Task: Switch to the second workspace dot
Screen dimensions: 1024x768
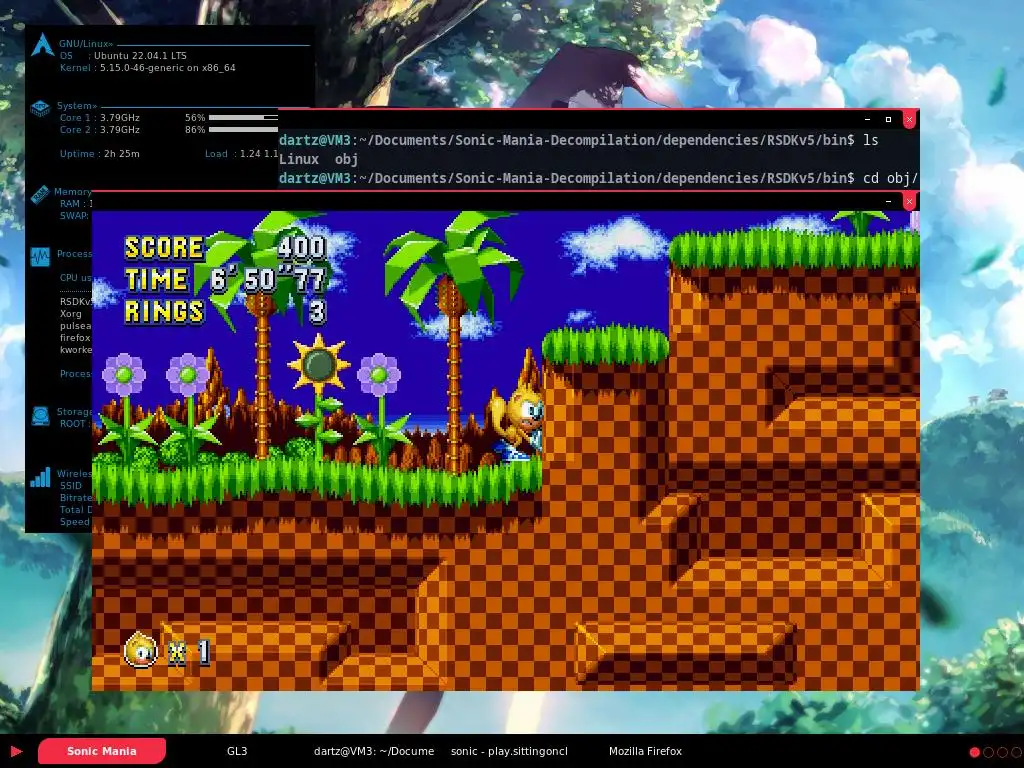Action: tap(988, 752)
